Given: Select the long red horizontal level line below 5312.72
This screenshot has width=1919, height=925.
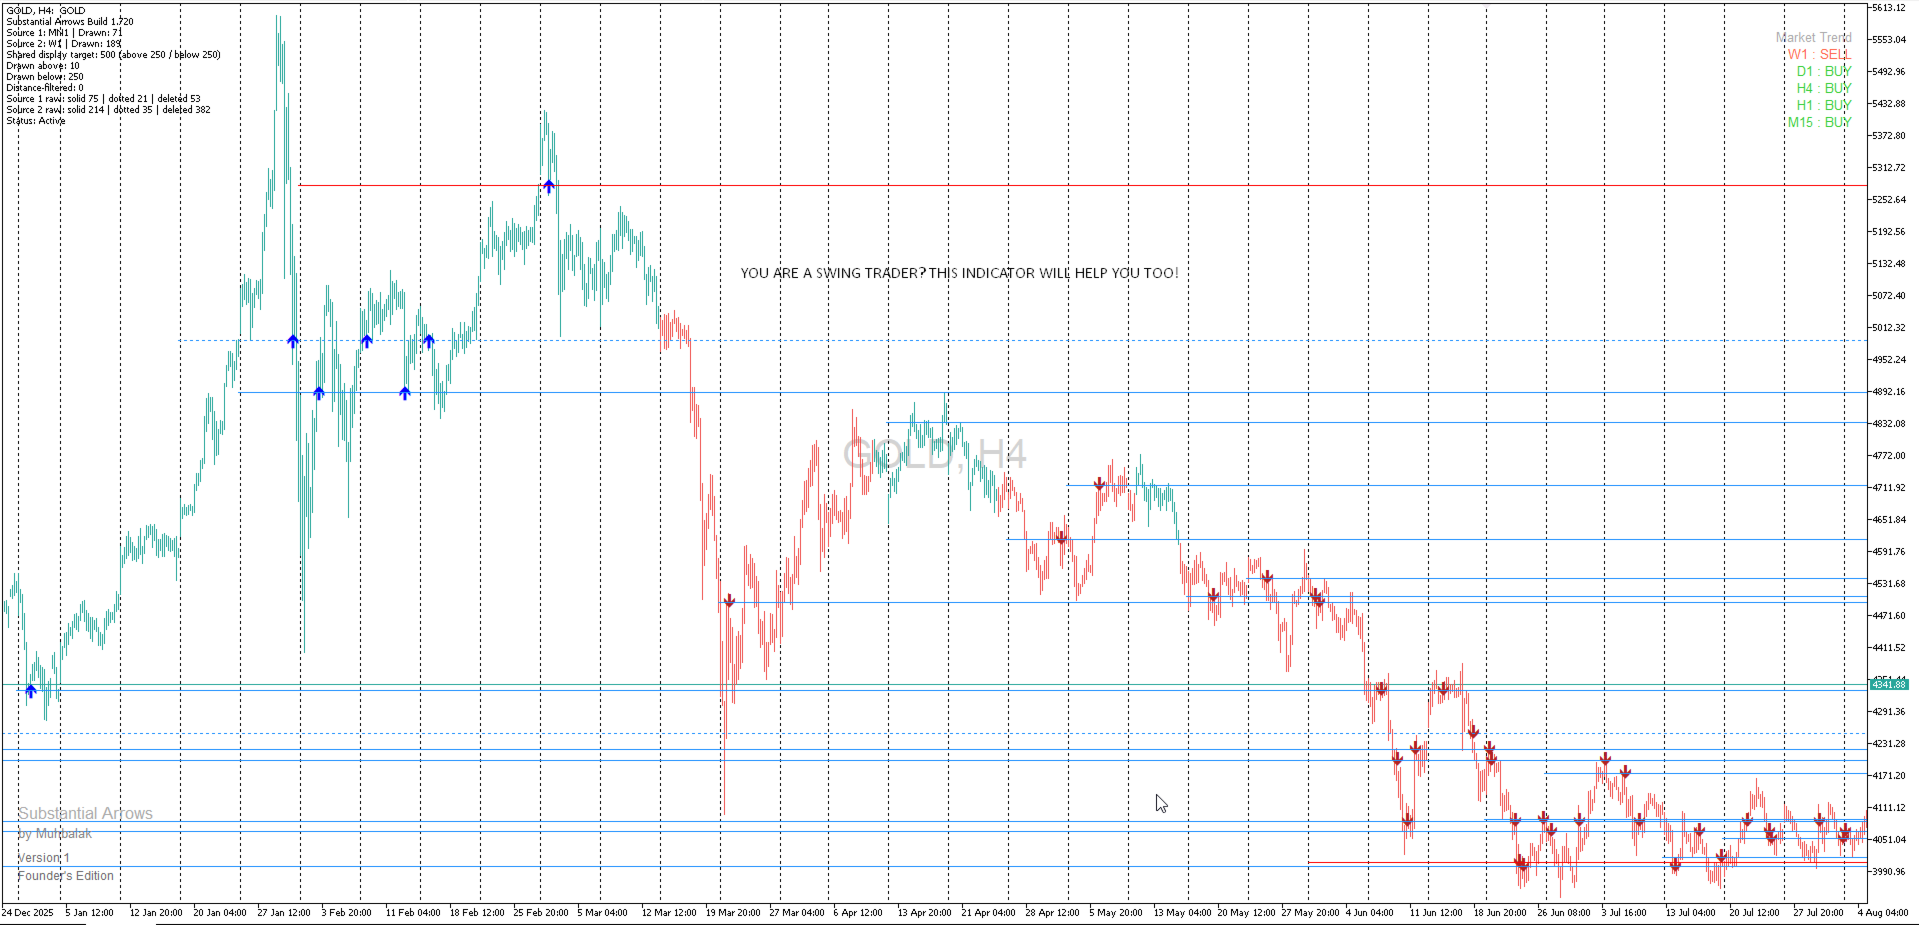Looking at the screenshot, I should coord(1083,185).
